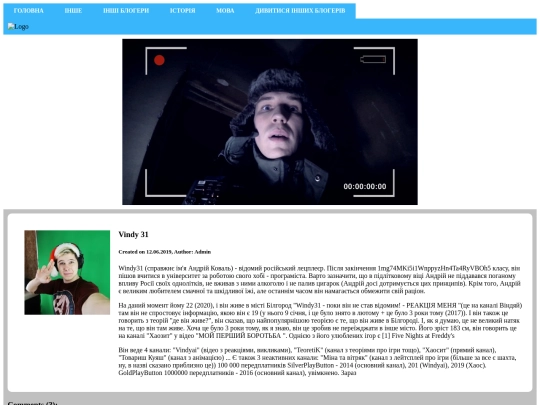The height and width of the screenshot is (405, 540).
Task: Click the paragraph starting 'Він веде 4 канали'
Action: click(318, 361)
